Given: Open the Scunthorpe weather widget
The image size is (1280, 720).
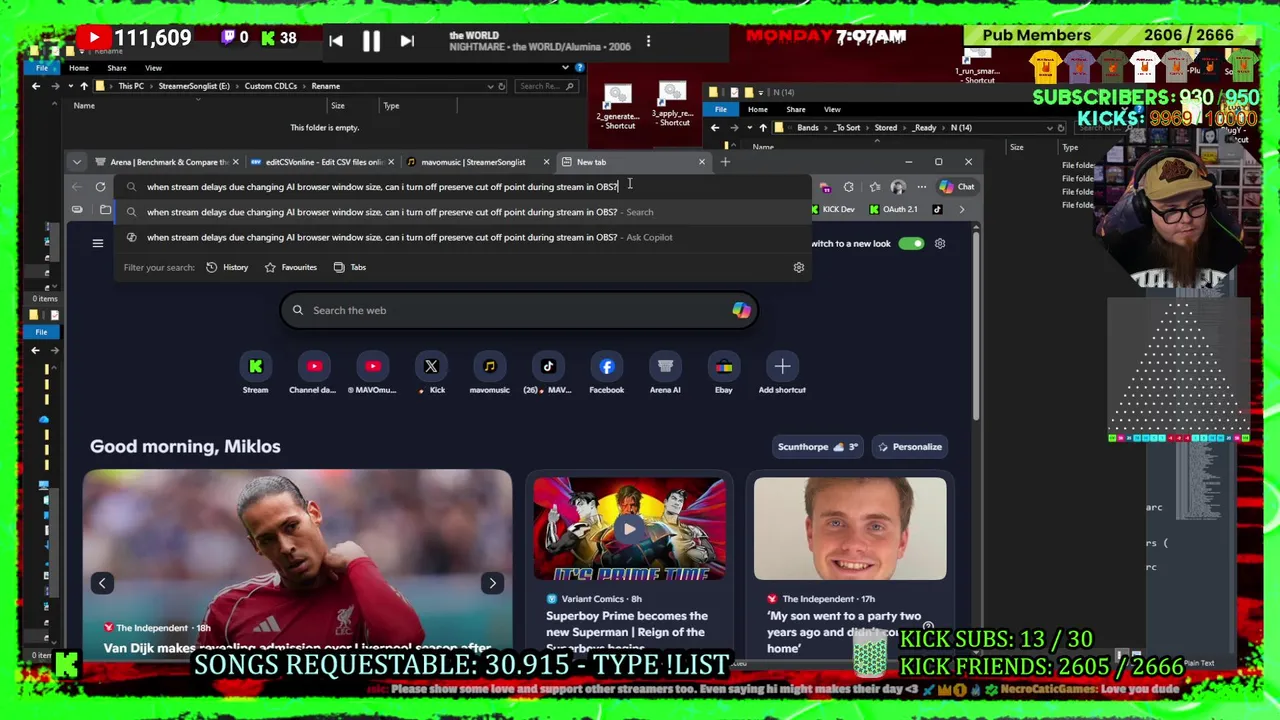Looking at the screenshot, I should click(818, 447).
